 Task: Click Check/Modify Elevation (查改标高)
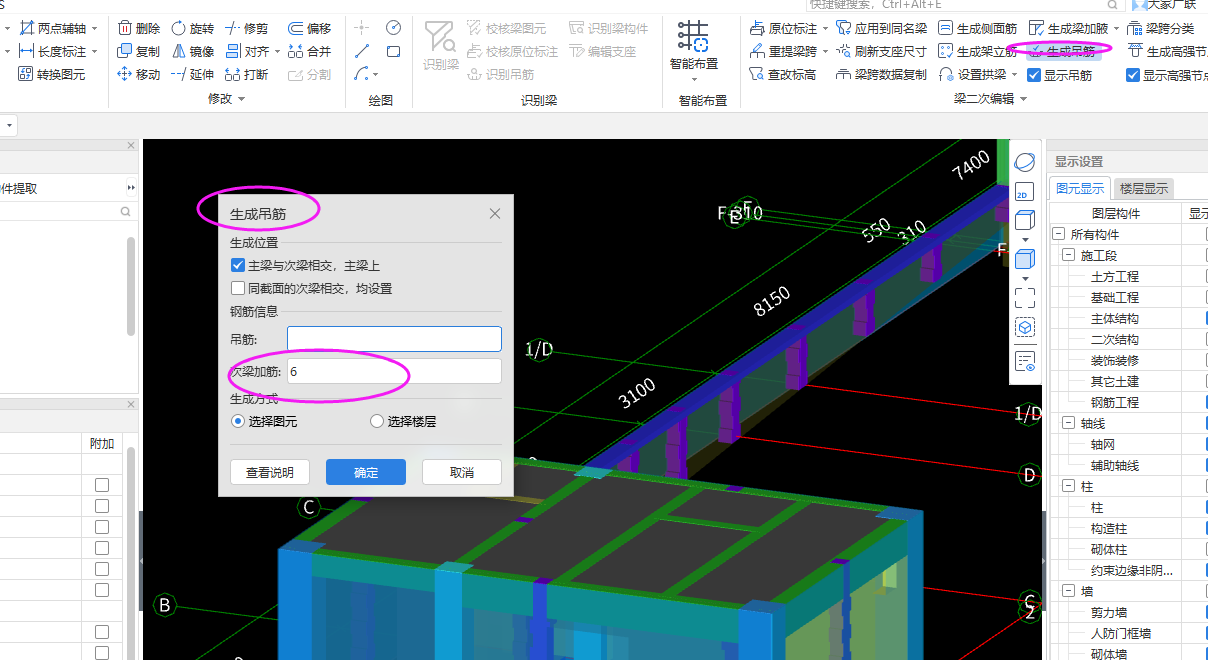coord(783,74)
